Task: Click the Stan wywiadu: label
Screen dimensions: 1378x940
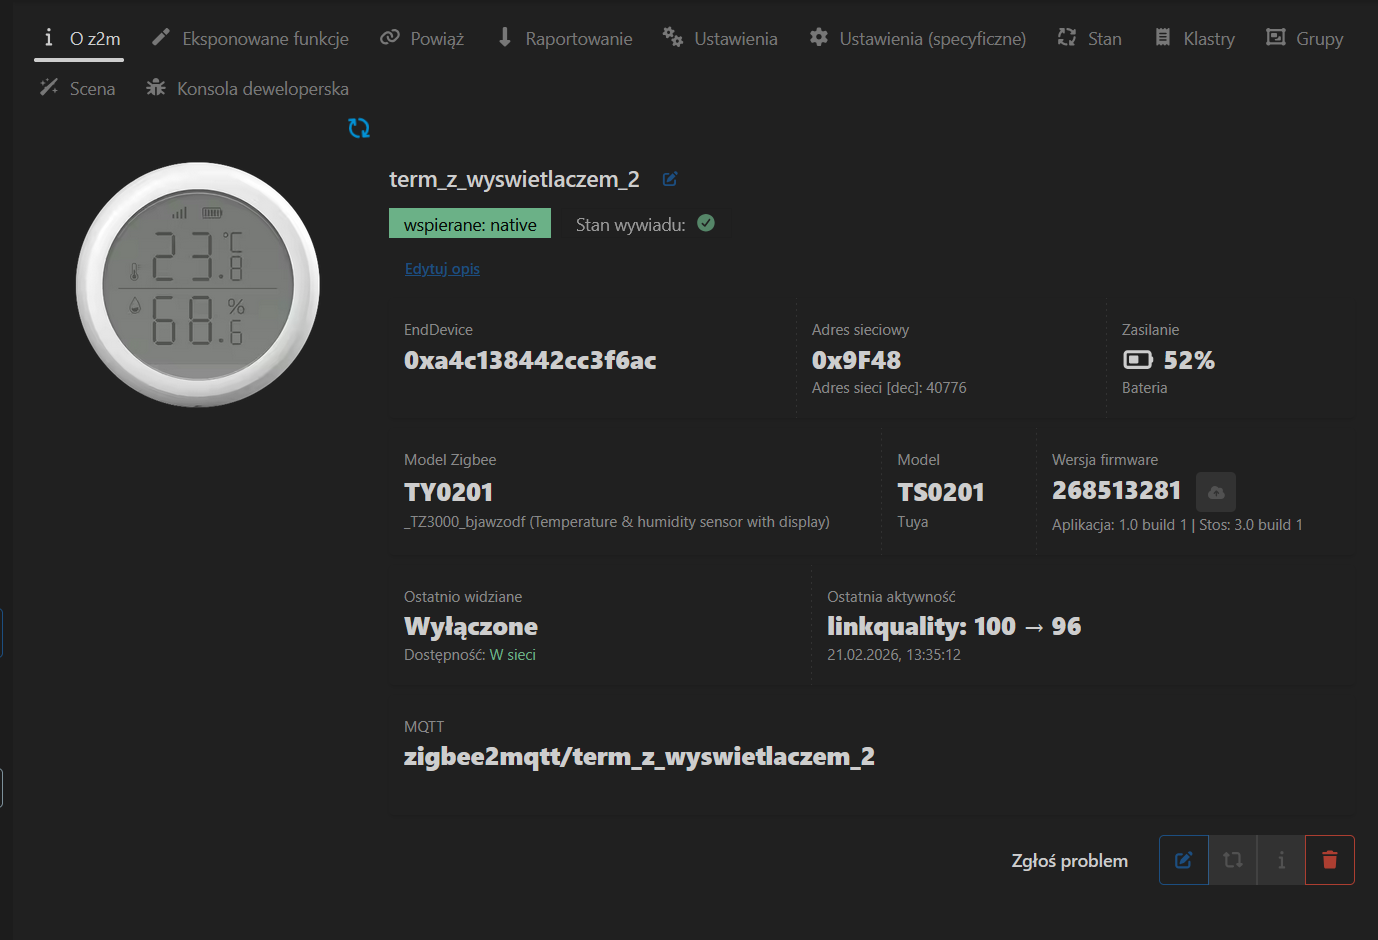Action: point(631,225)
